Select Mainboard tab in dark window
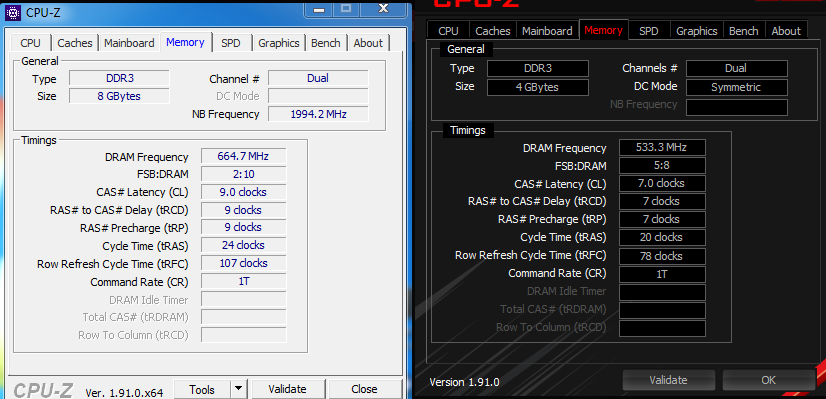The width and height of the screenshot is (826, 399). click(x=547, y=31)
